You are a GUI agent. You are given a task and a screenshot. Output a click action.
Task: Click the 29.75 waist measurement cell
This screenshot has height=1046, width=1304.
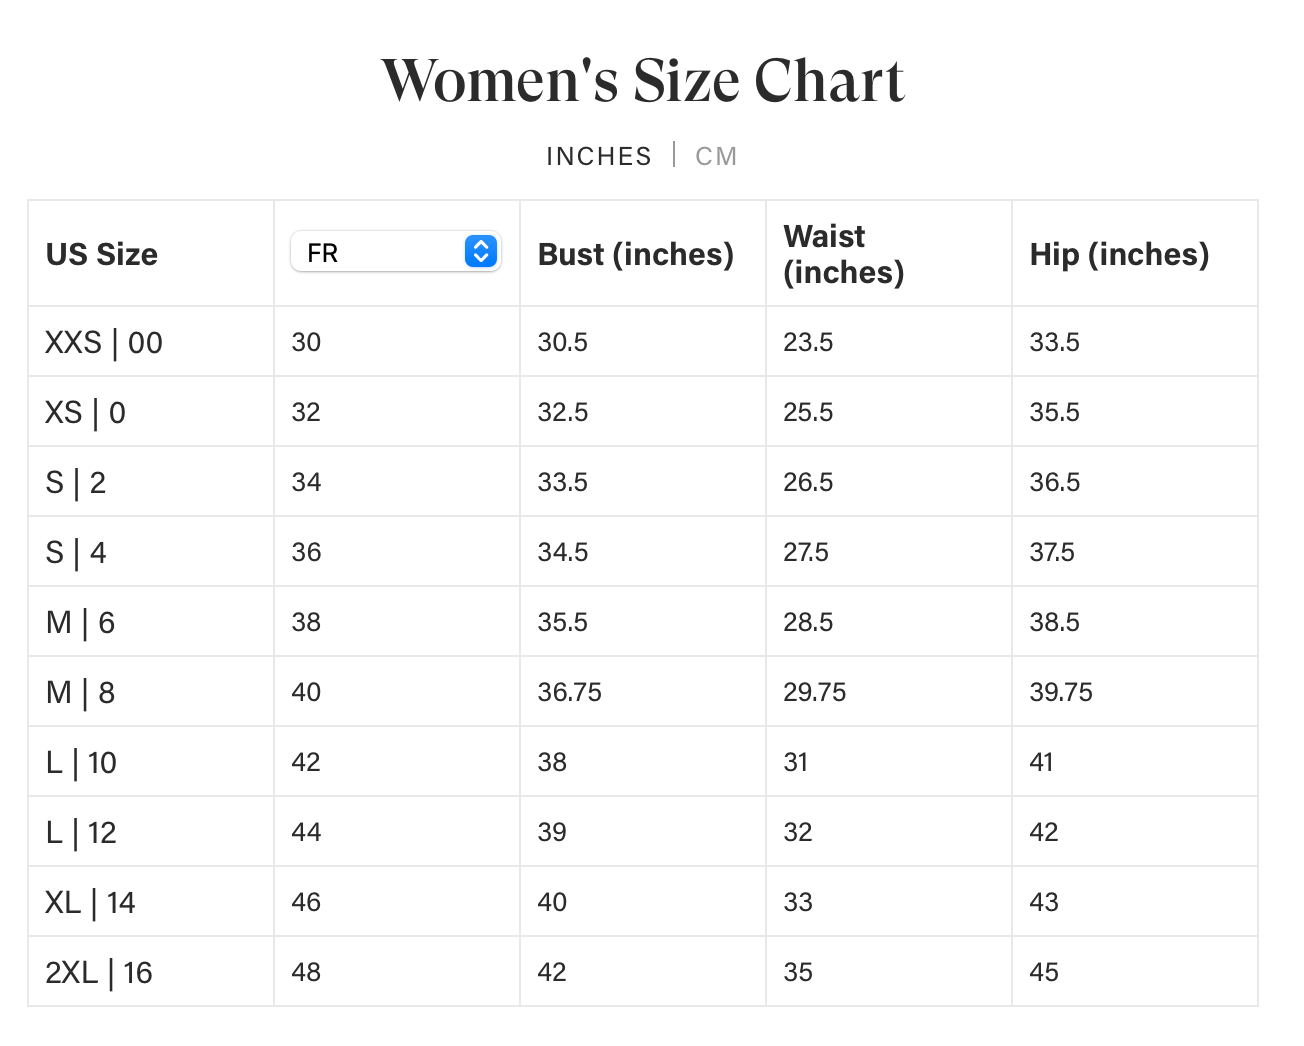(x=814, y=692)
